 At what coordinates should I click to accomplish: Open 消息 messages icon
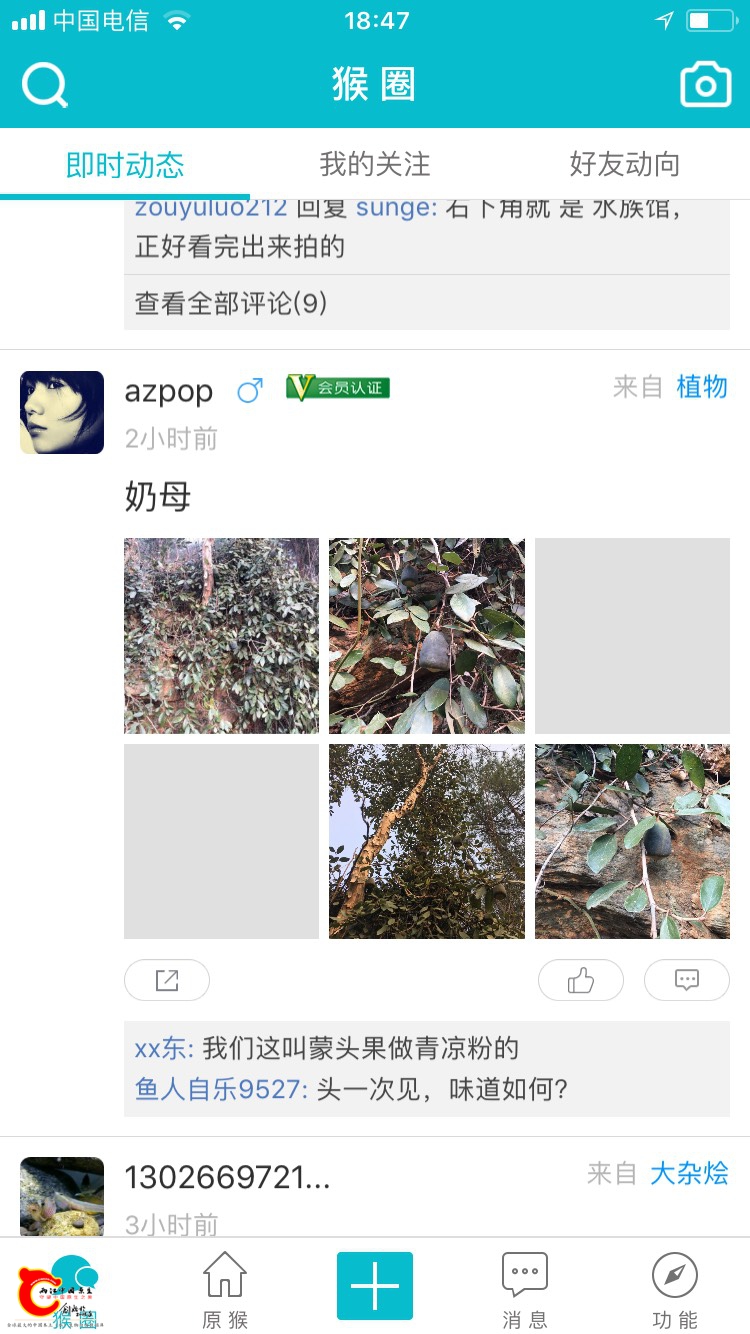(525, 1289)
